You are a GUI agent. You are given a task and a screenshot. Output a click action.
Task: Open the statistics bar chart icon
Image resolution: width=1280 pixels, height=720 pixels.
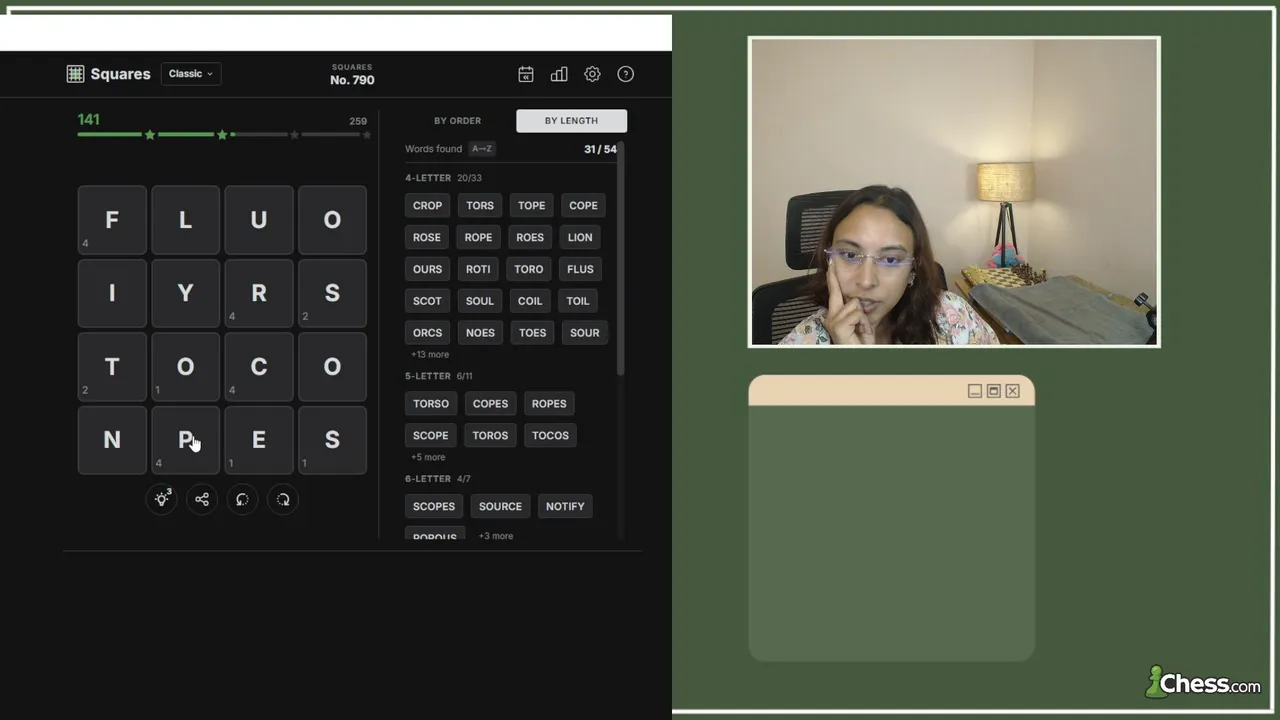559,74
